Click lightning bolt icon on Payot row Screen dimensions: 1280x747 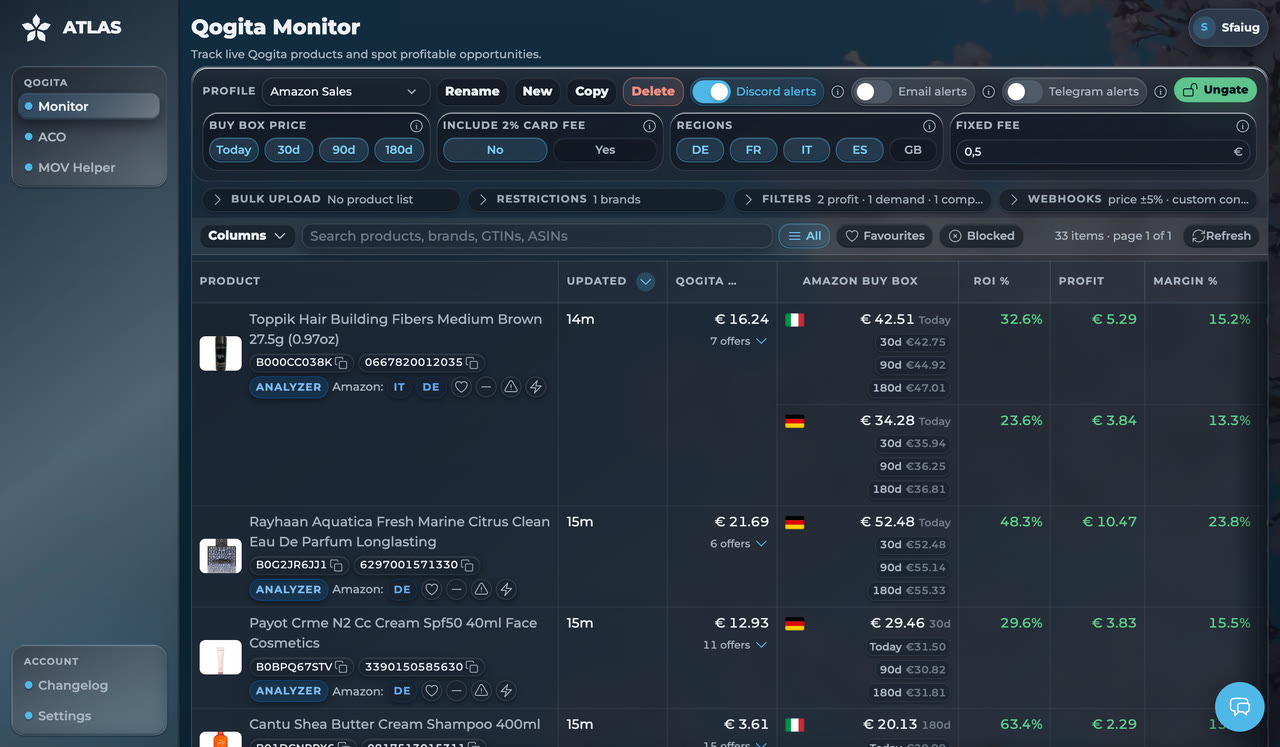[507, 691]
